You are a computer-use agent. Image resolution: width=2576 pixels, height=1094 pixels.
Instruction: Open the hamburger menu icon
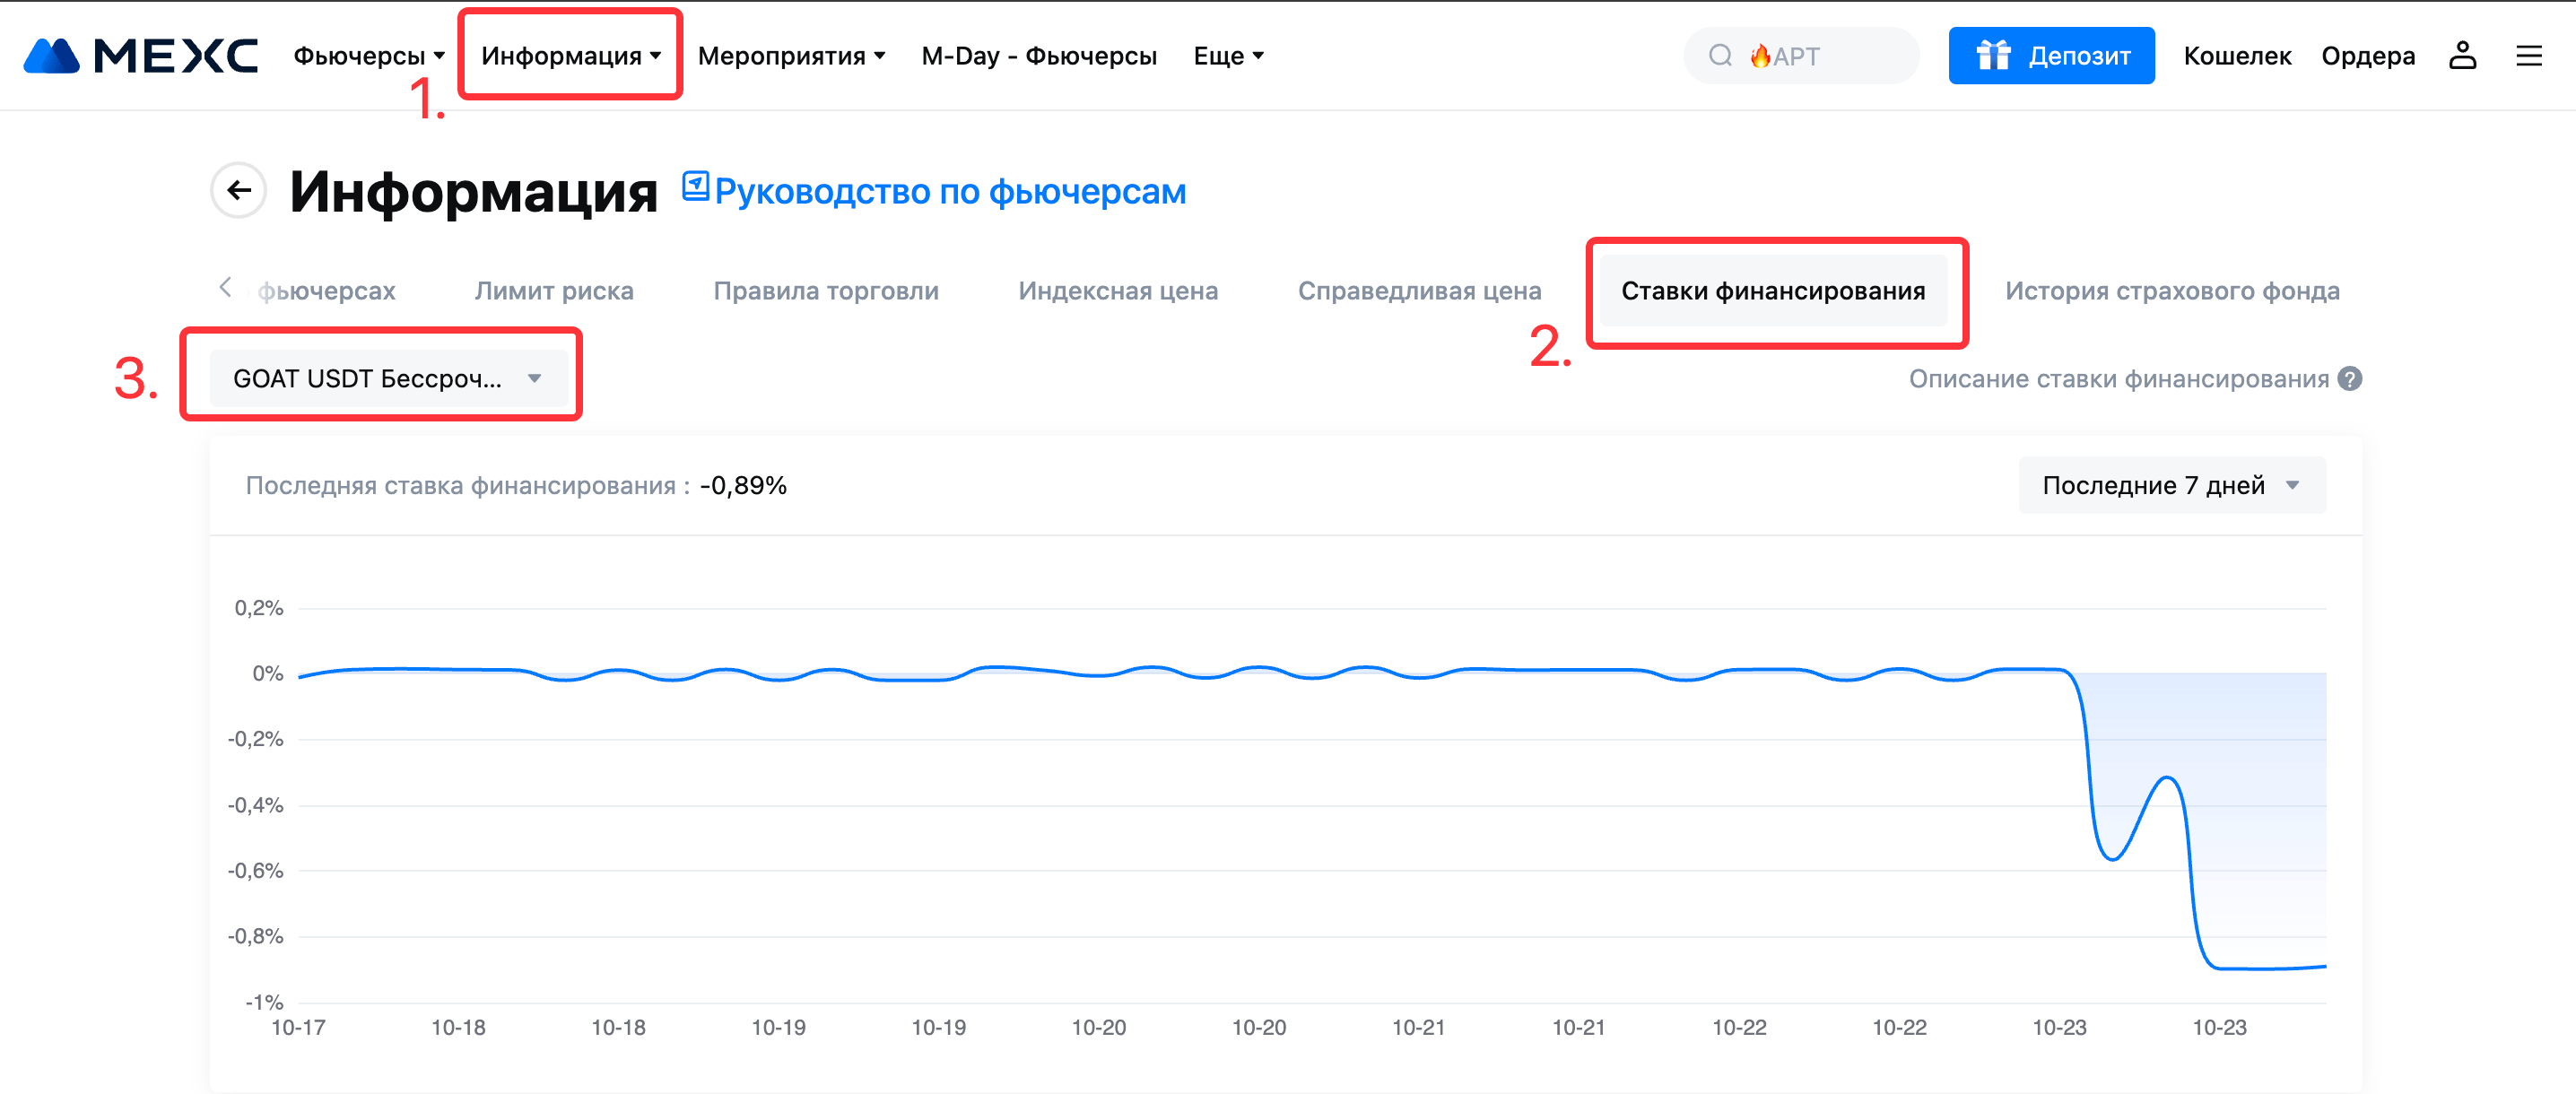(2529, 56)
